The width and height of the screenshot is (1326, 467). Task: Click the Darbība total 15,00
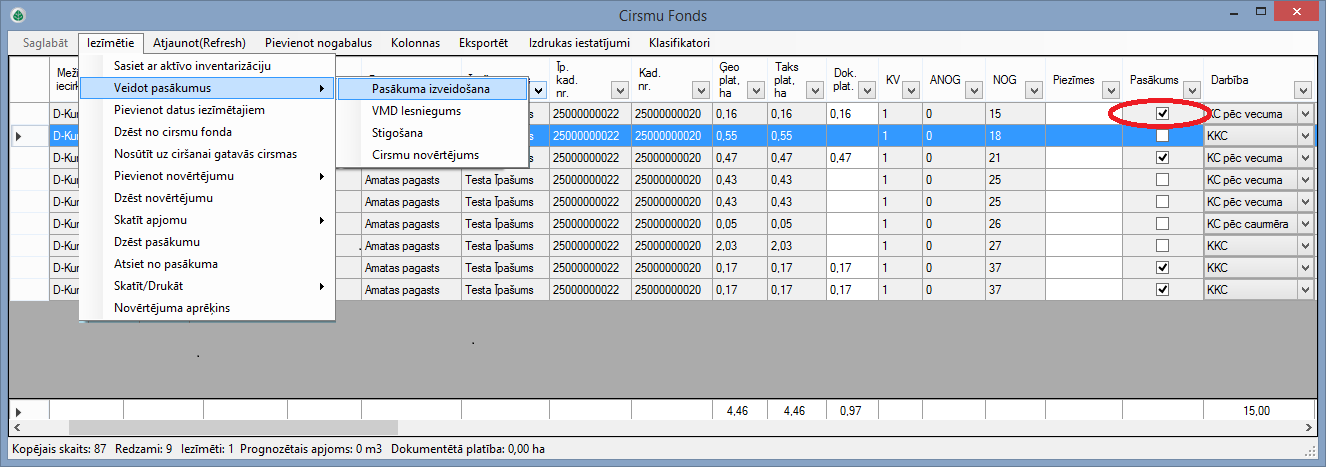coord(1257,410)
